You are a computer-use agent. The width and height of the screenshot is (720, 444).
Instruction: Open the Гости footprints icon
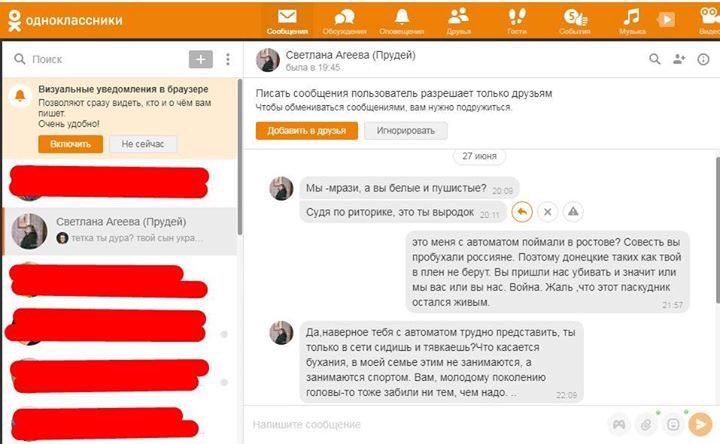point(516,20)
